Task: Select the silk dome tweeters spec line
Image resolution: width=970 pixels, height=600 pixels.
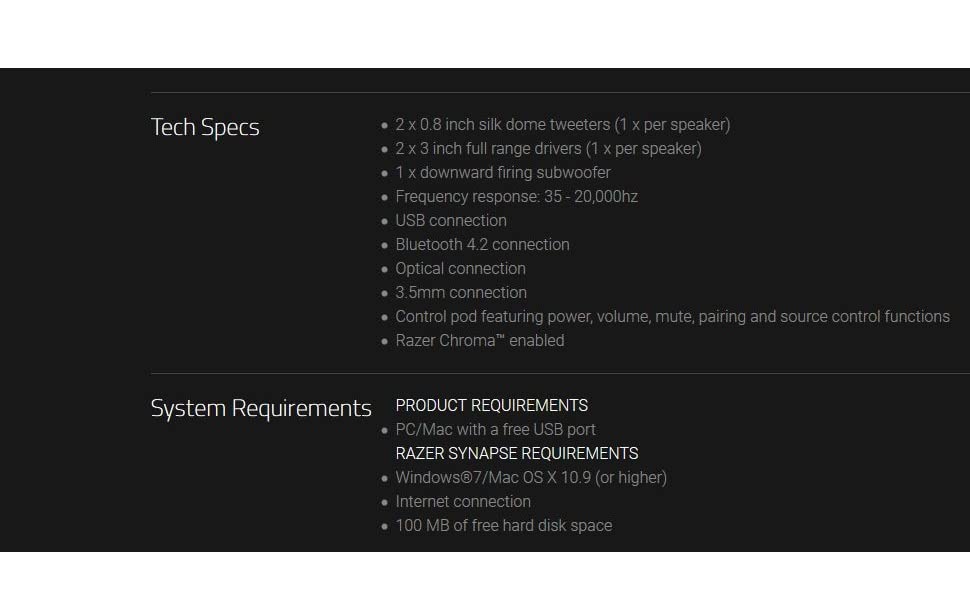Action: (563, 125)
